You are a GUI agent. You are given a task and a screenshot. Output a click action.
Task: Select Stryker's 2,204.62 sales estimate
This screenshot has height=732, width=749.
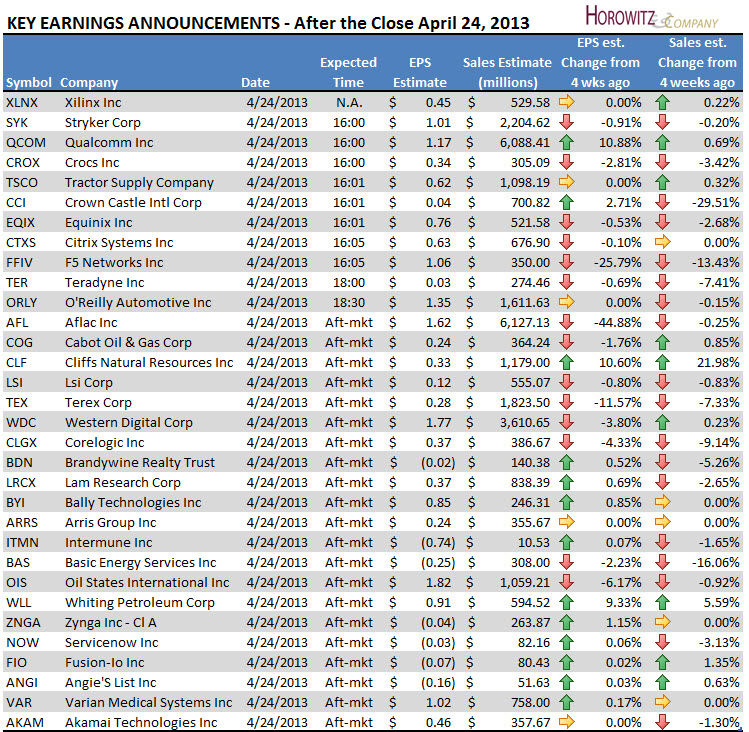point(524,123)
